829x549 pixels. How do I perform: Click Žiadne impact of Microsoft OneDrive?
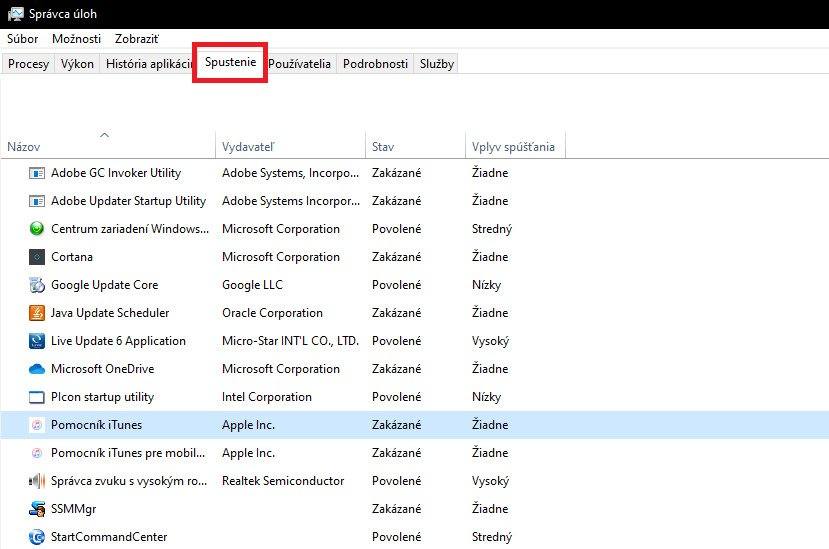(x=490, y=369)
